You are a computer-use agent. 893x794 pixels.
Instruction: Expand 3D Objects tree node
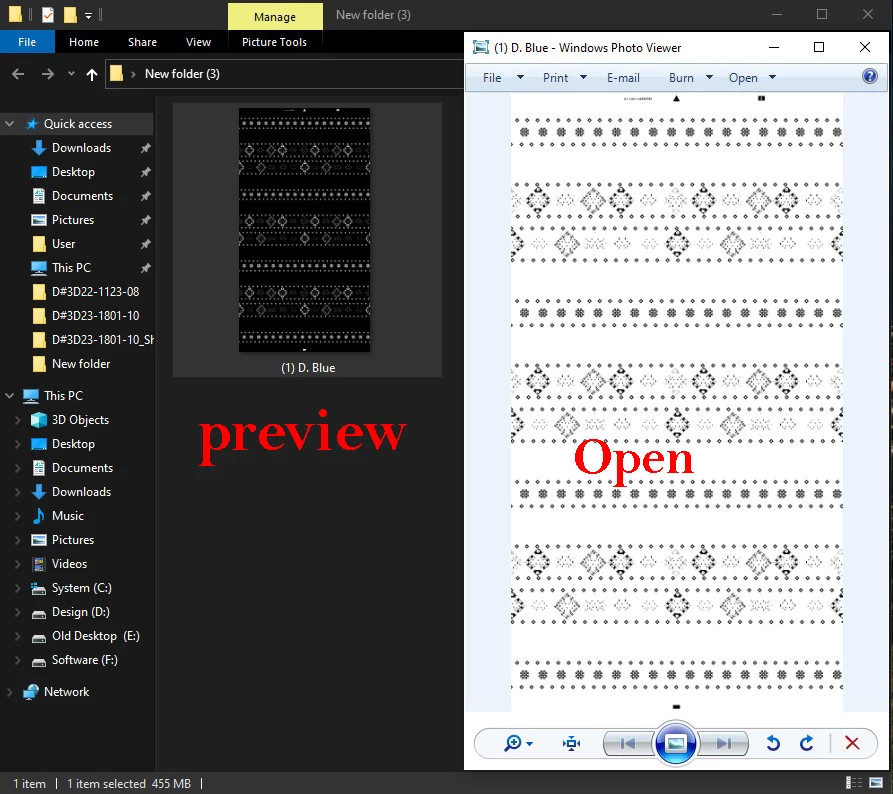tap(17, 420)
